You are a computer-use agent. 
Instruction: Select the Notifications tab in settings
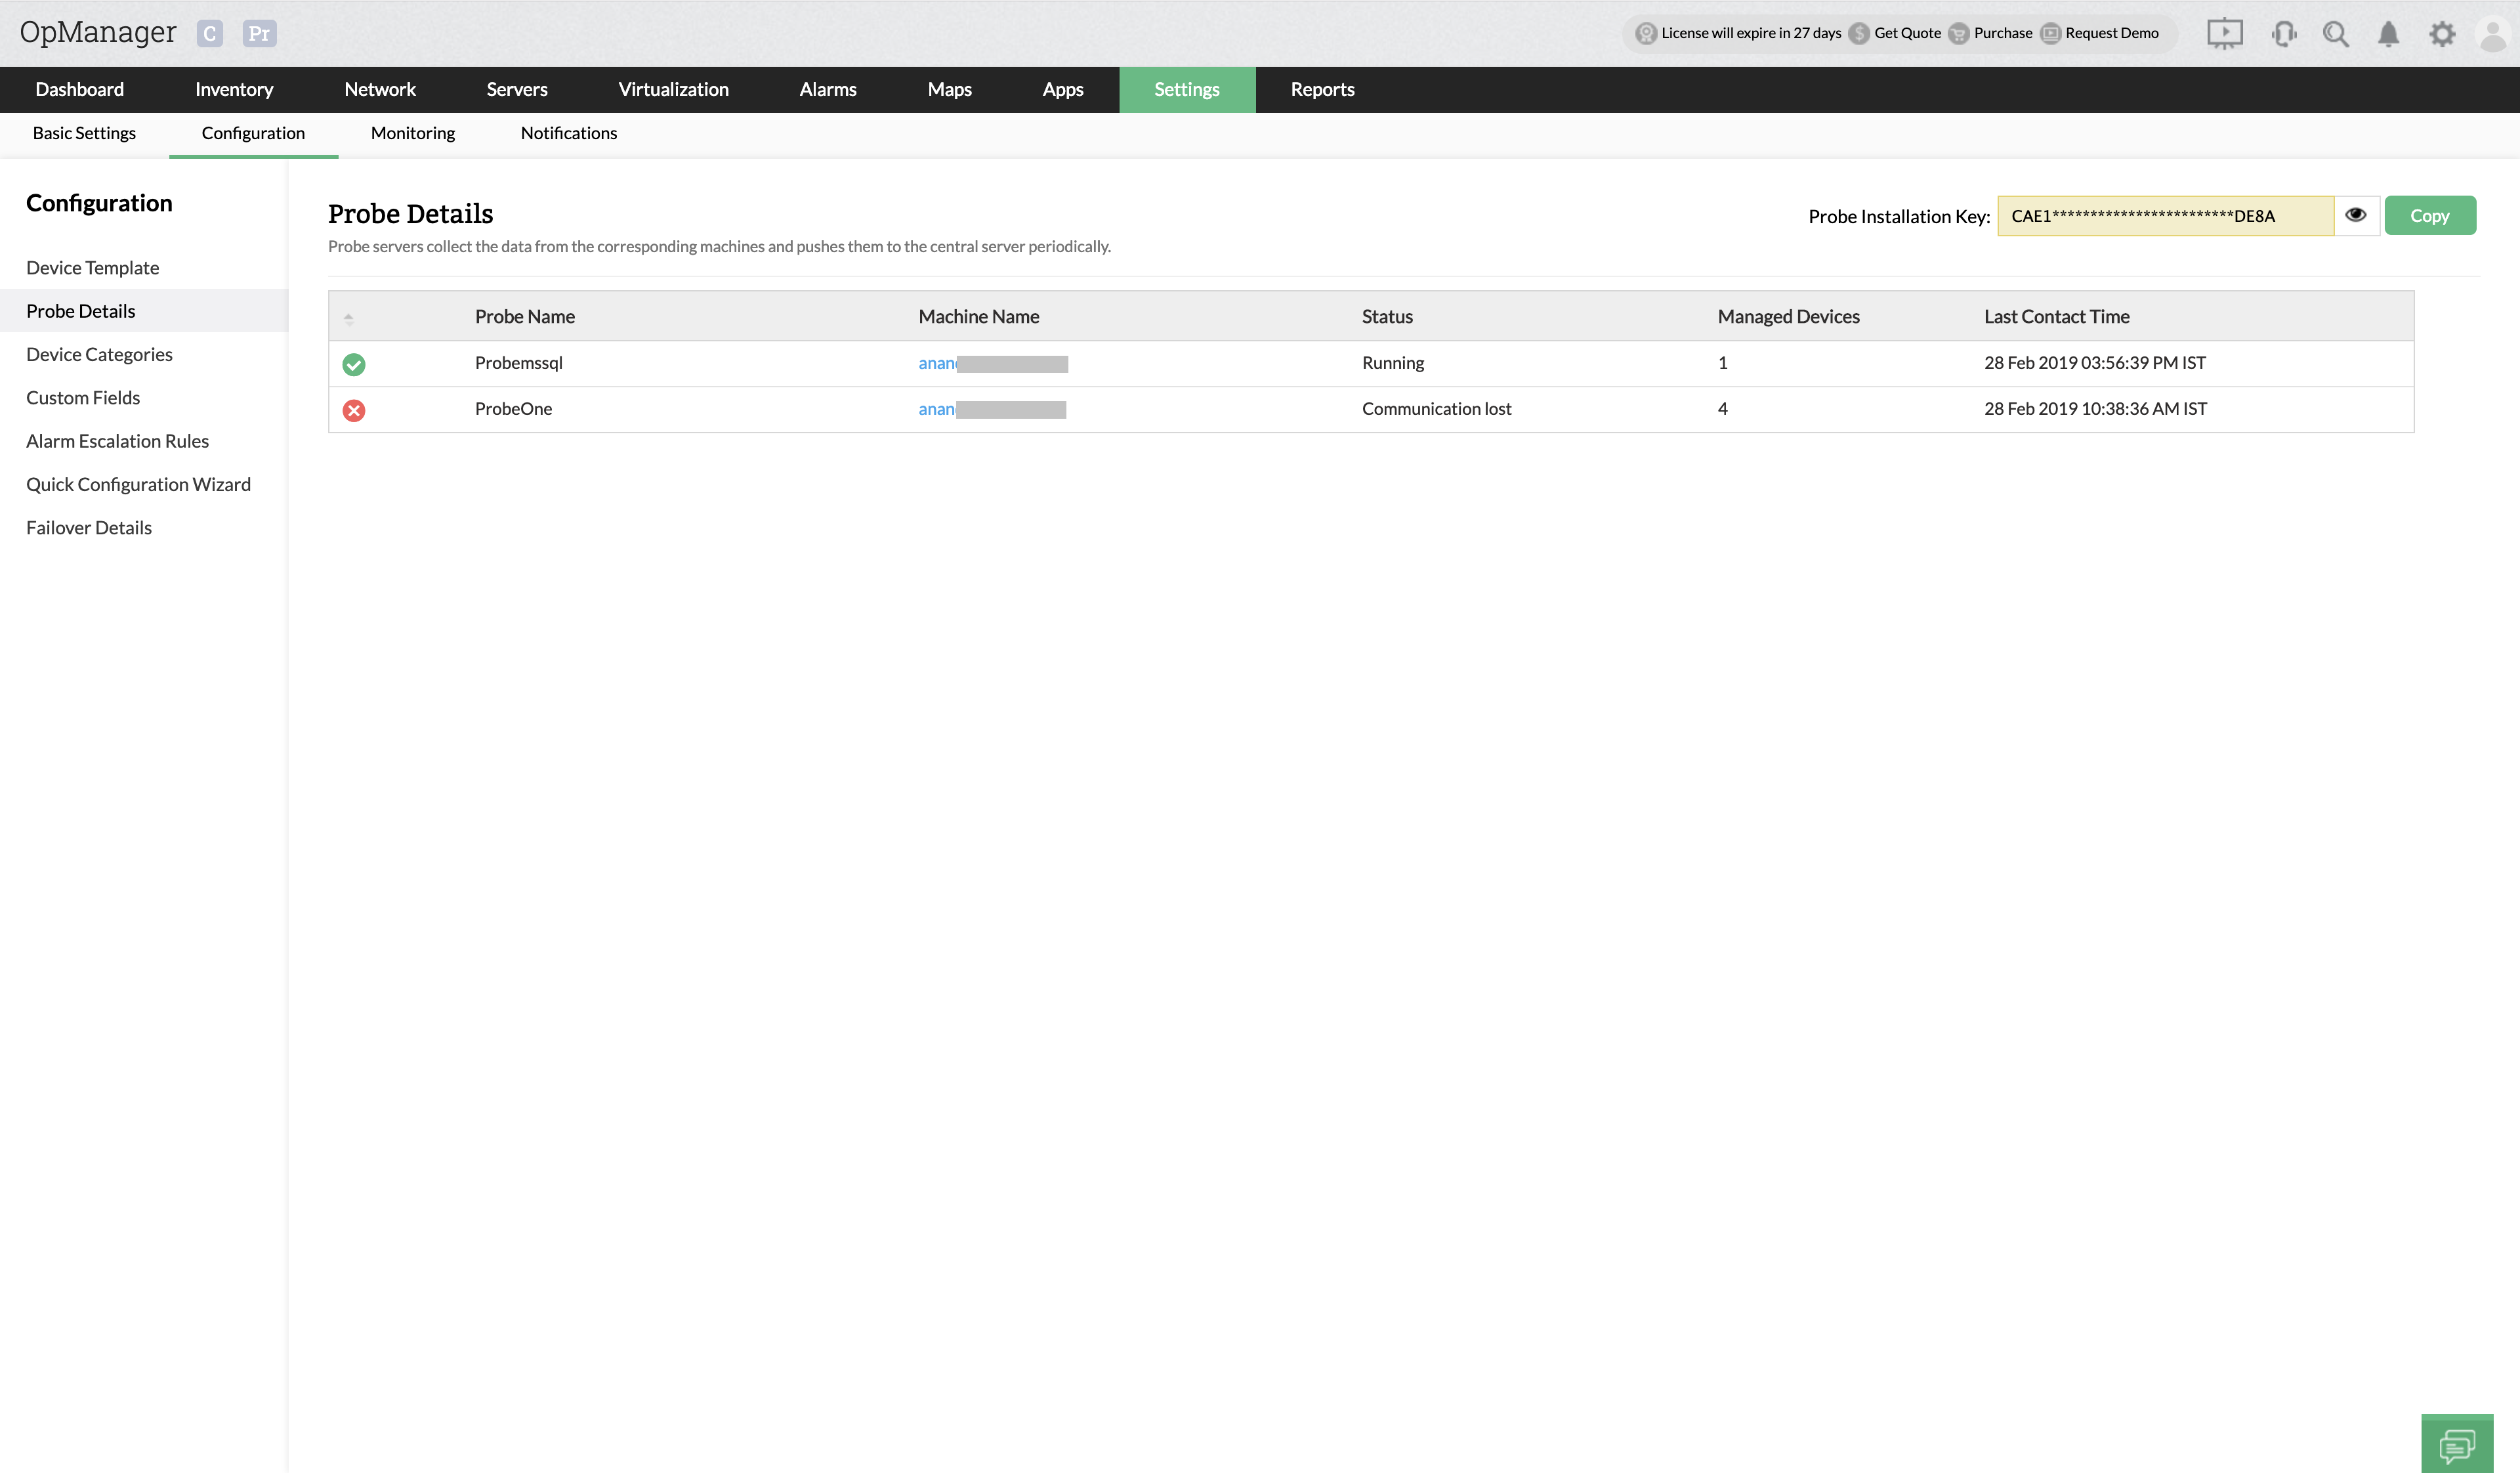tap(568, 131)
